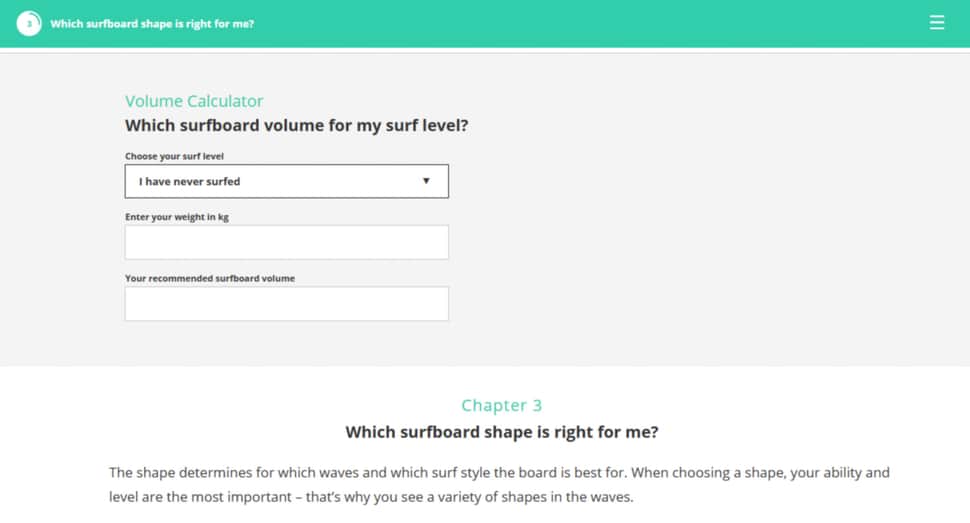The width and height of the screenshot is (970, 523).
Task: Click 'Which surfboard volume for my surf level?' heading
Action: click(x=296, y=125)
